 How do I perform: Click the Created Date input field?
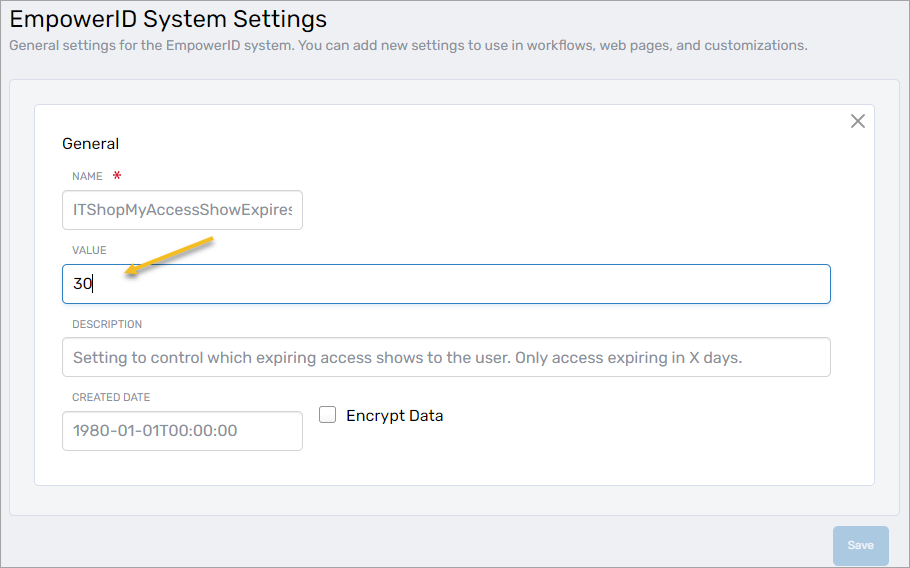[182, 431]
